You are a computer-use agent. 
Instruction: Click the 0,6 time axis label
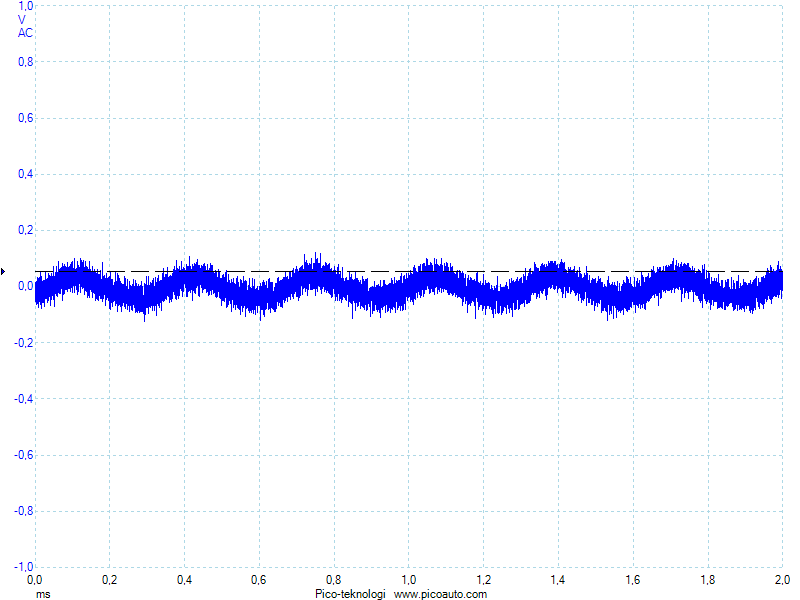coord(259,580)
